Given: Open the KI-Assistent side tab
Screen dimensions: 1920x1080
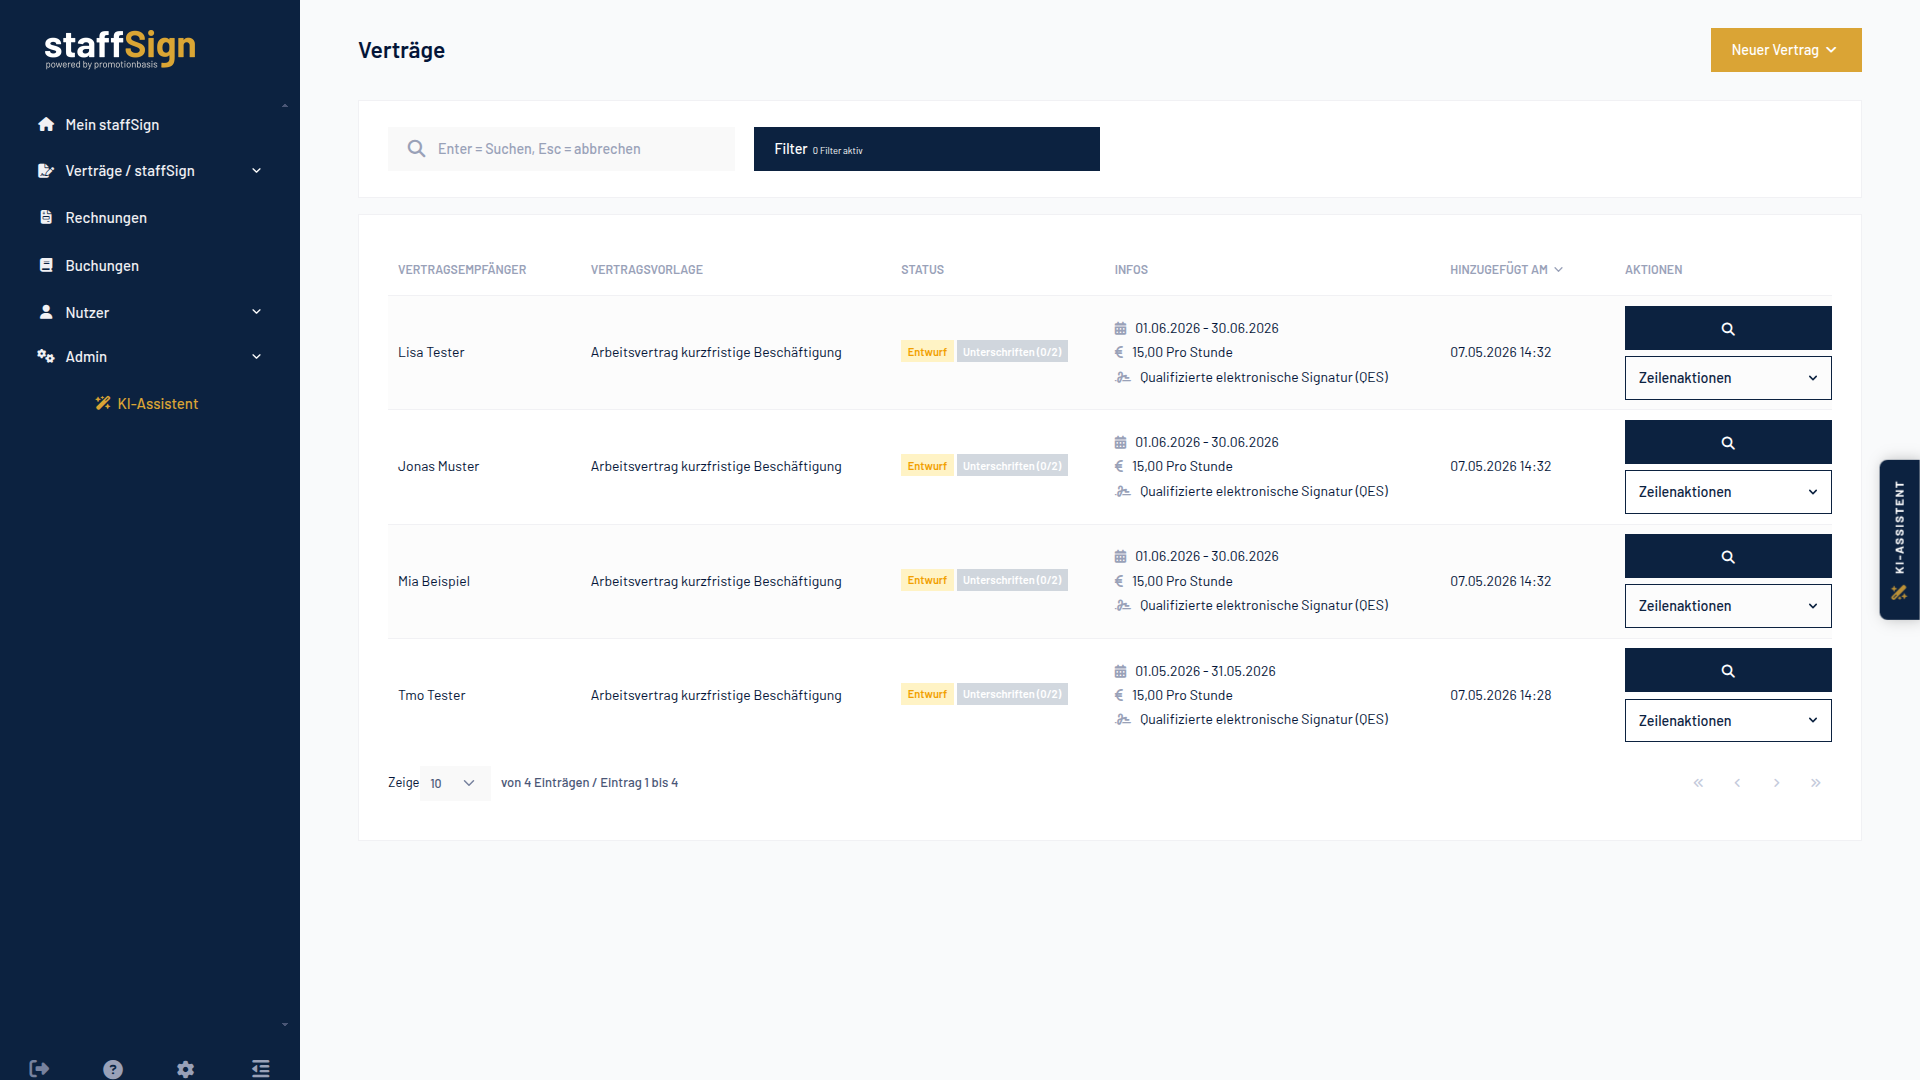Looking at the screenshot, I should click(1899, 540).
